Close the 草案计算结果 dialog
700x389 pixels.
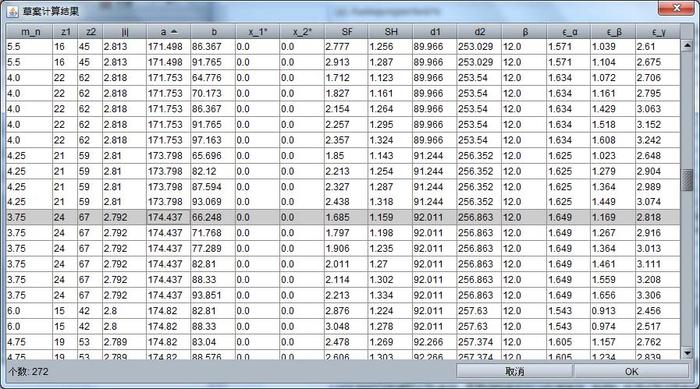(676, 8)
